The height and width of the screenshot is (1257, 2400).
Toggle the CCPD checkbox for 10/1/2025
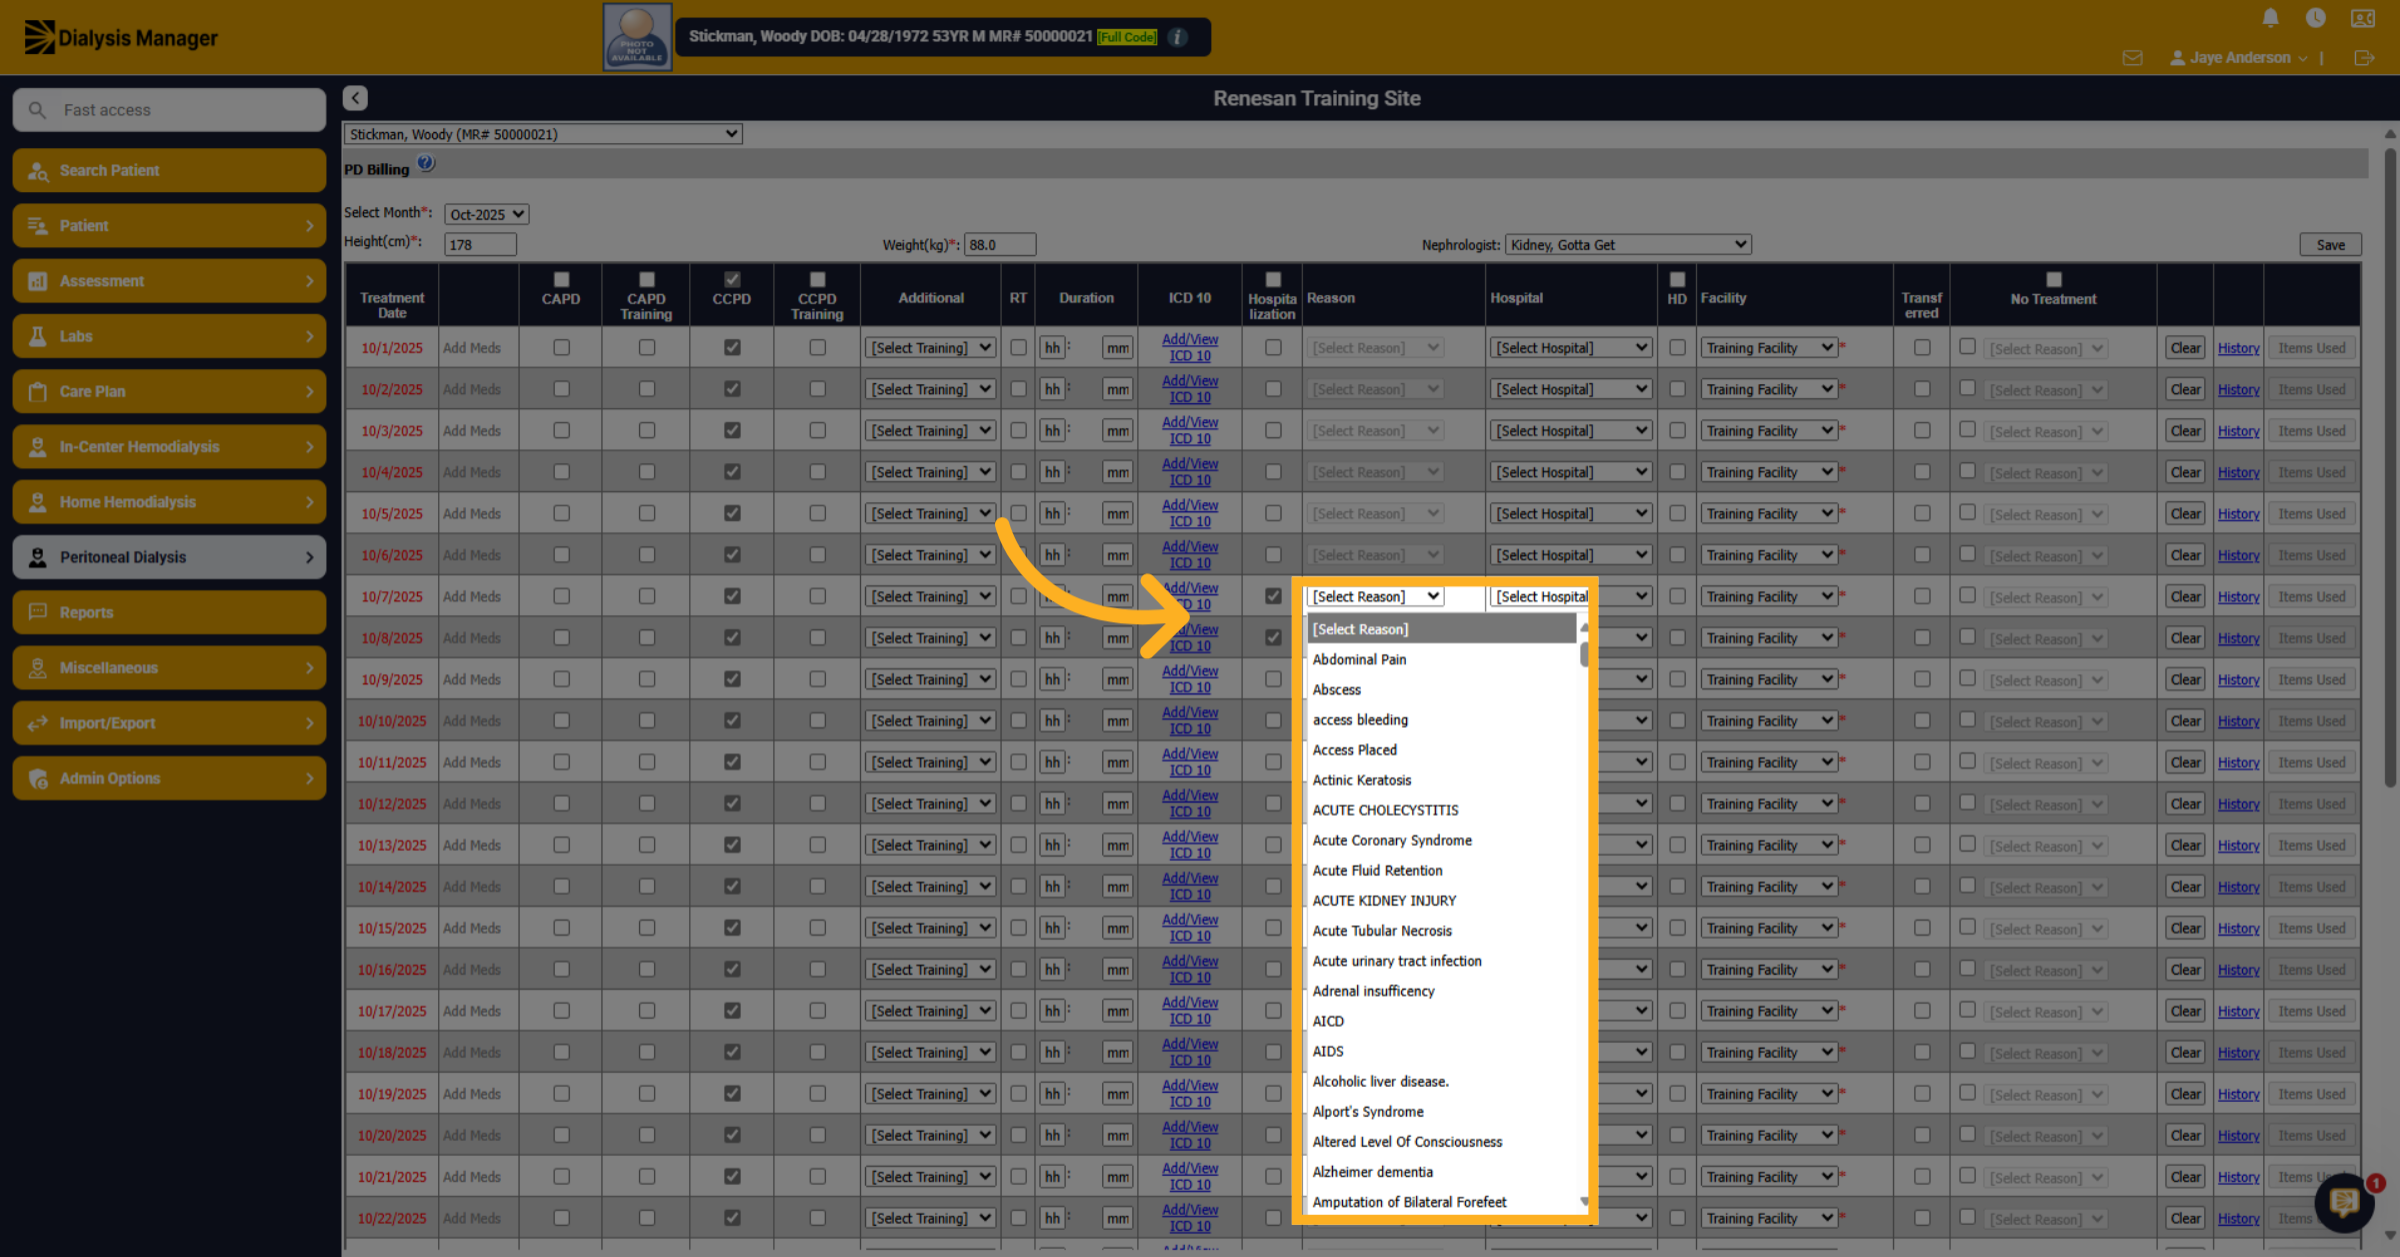[x=732, y=347]
